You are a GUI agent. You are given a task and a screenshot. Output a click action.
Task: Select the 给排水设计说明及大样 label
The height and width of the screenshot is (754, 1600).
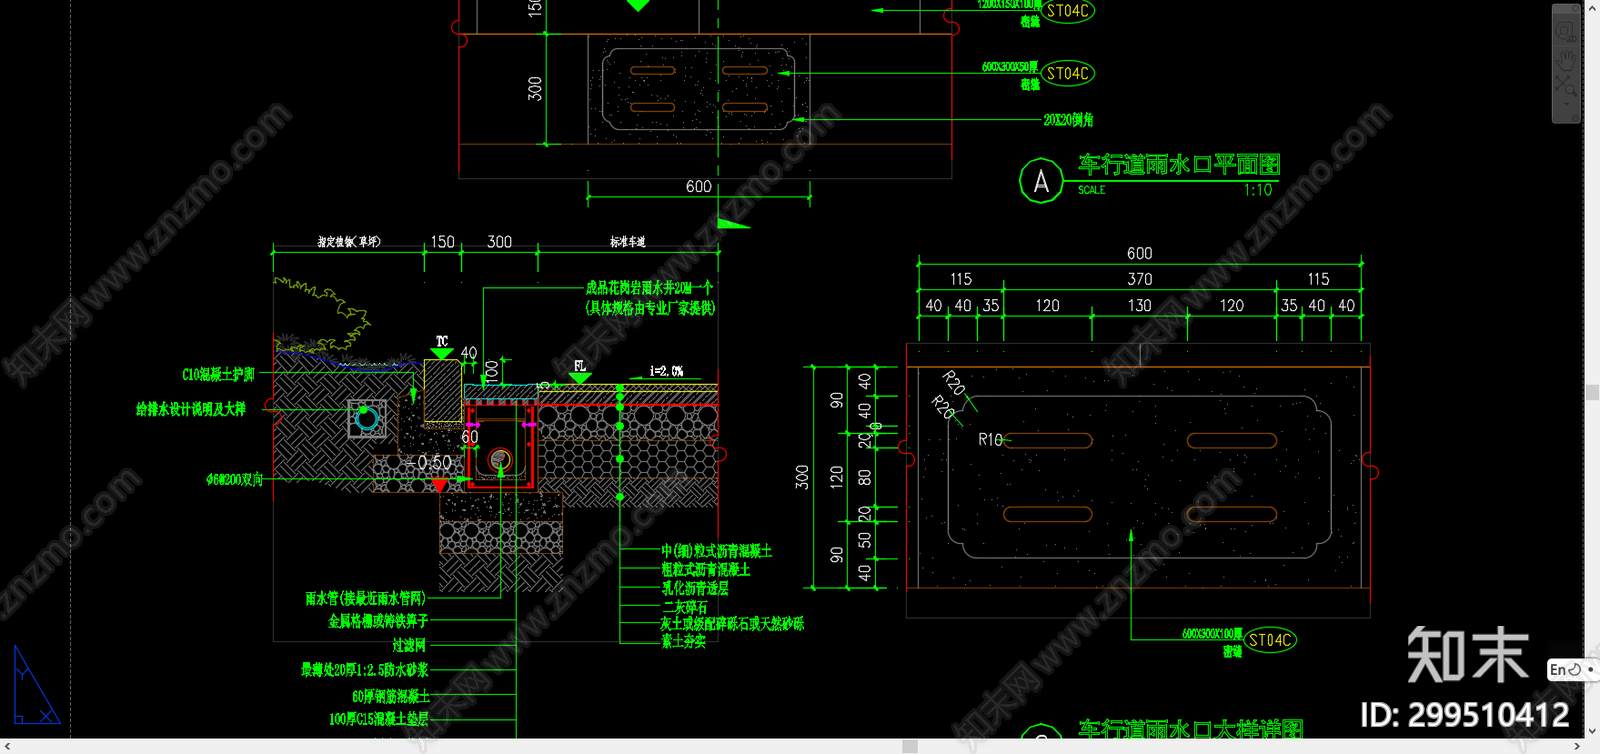(191, 409)
